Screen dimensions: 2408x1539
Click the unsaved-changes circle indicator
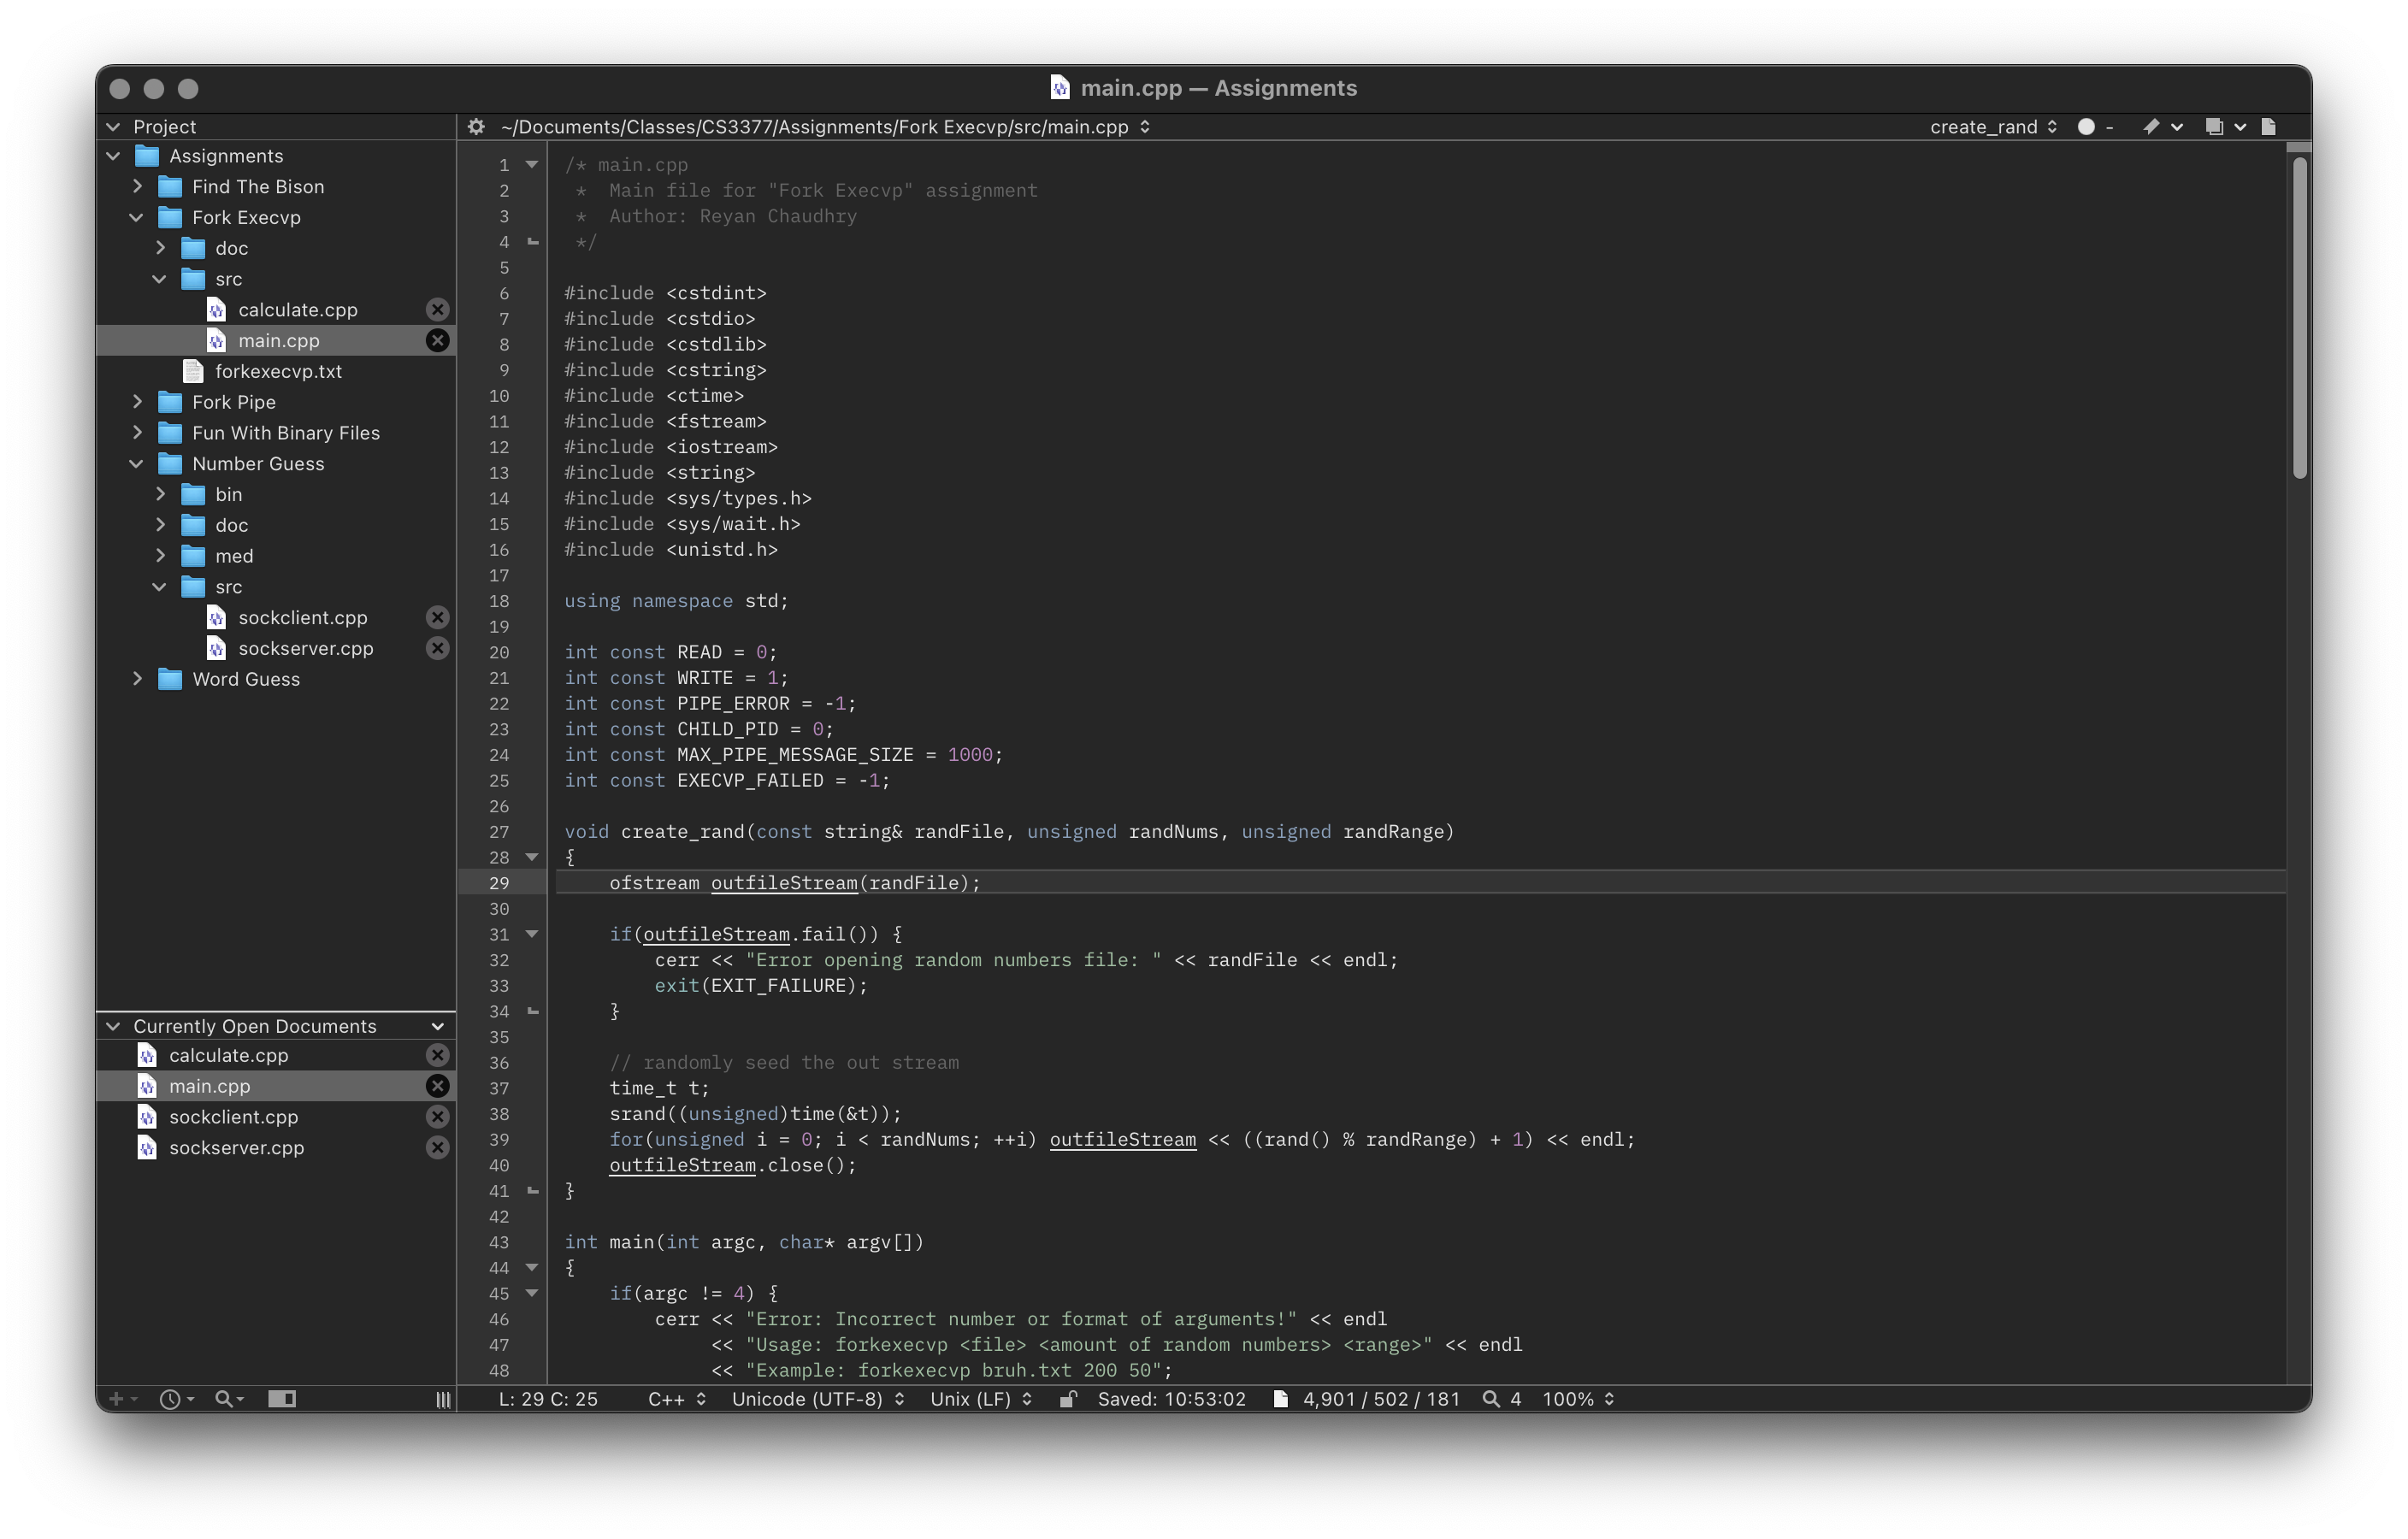click(x=2085, y=127)
